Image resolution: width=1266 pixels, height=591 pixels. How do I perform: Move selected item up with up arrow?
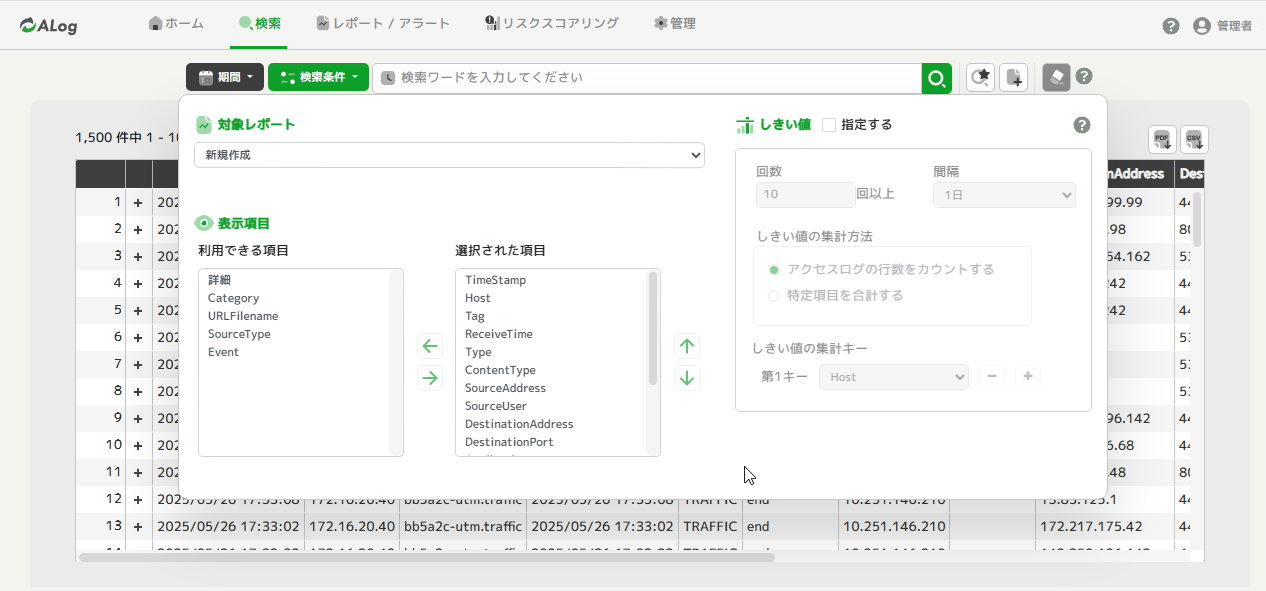[x=686, y=347]
